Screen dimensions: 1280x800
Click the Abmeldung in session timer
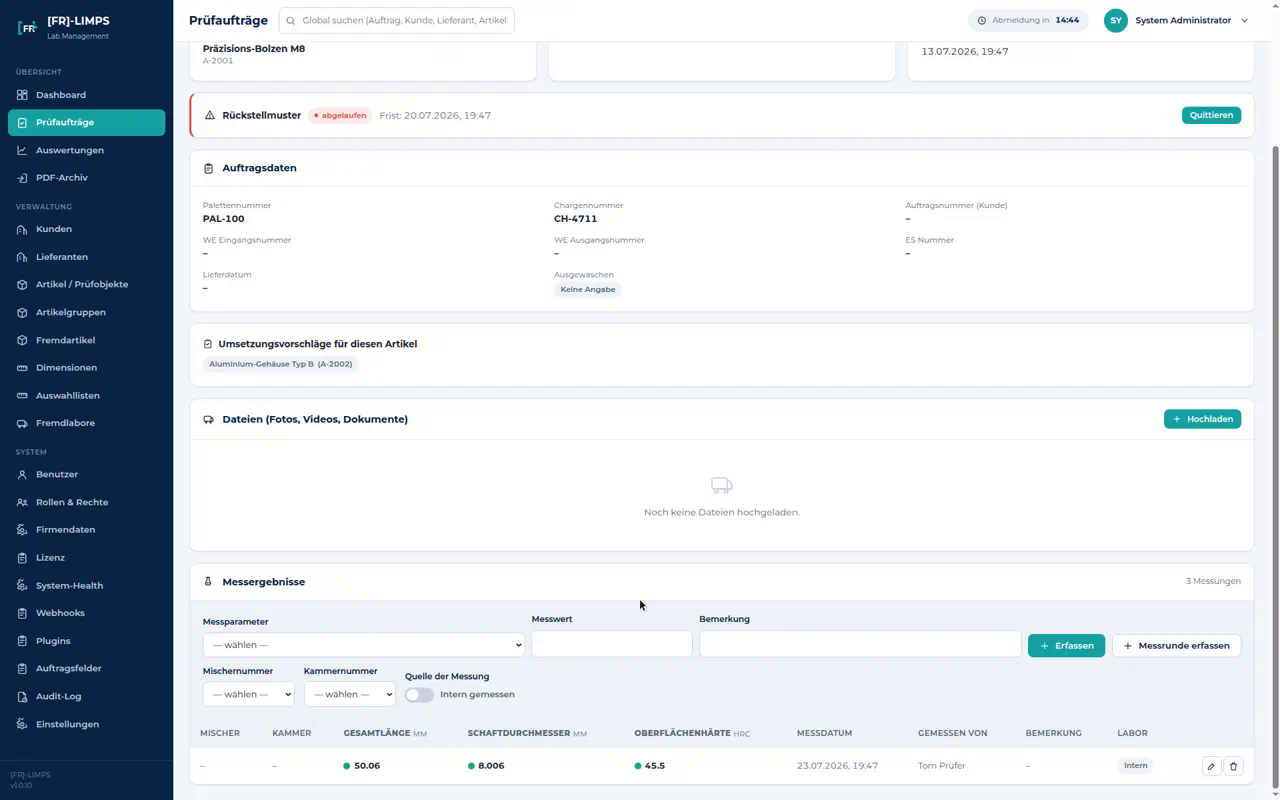coord(1028,20)
